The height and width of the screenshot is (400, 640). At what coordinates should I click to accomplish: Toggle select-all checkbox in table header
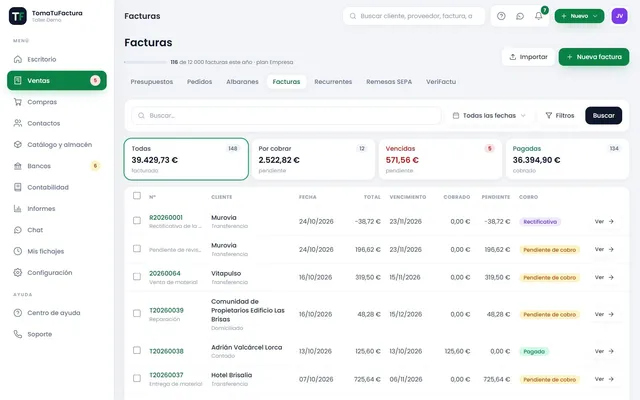(137, 196)
